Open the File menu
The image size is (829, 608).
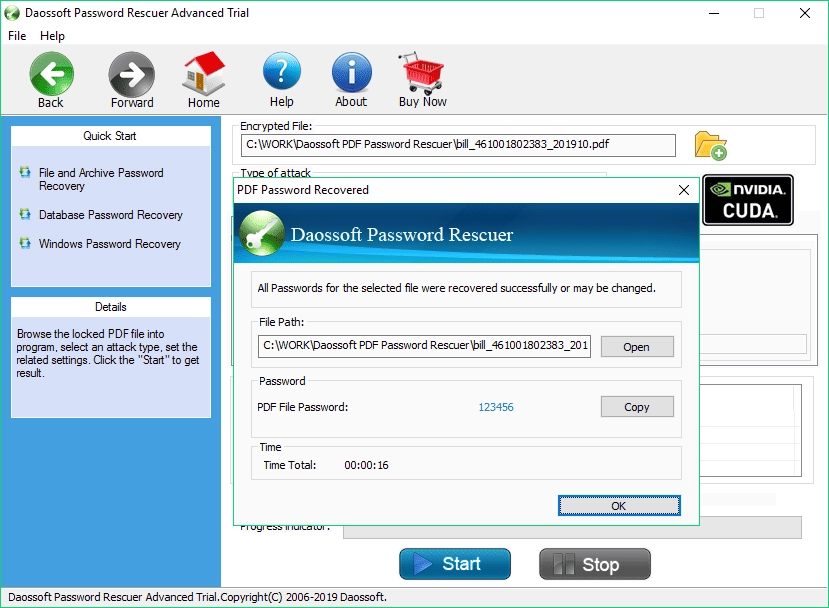coord(17,36)
